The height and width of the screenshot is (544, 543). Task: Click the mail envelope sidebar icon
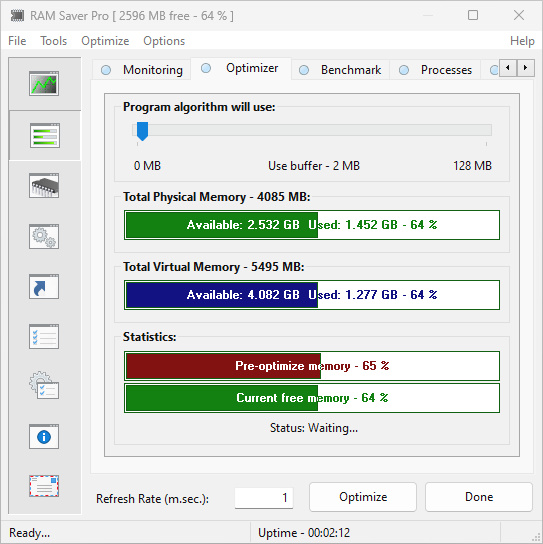[x=44, y=486]
